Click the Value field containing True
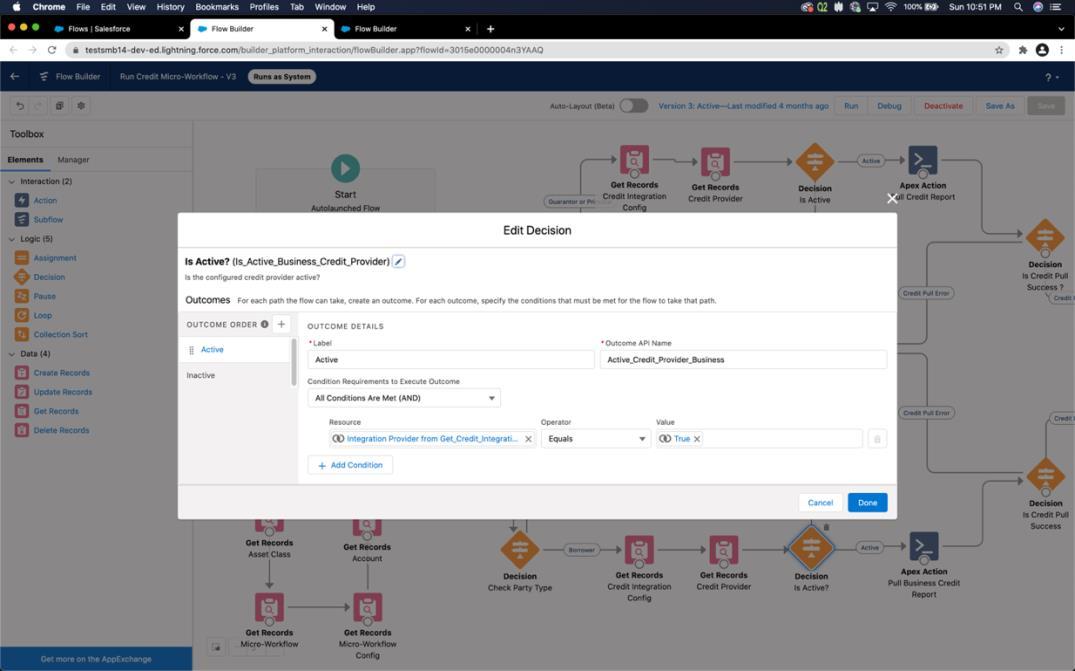Screen dimensions: 1075x671 759,439
